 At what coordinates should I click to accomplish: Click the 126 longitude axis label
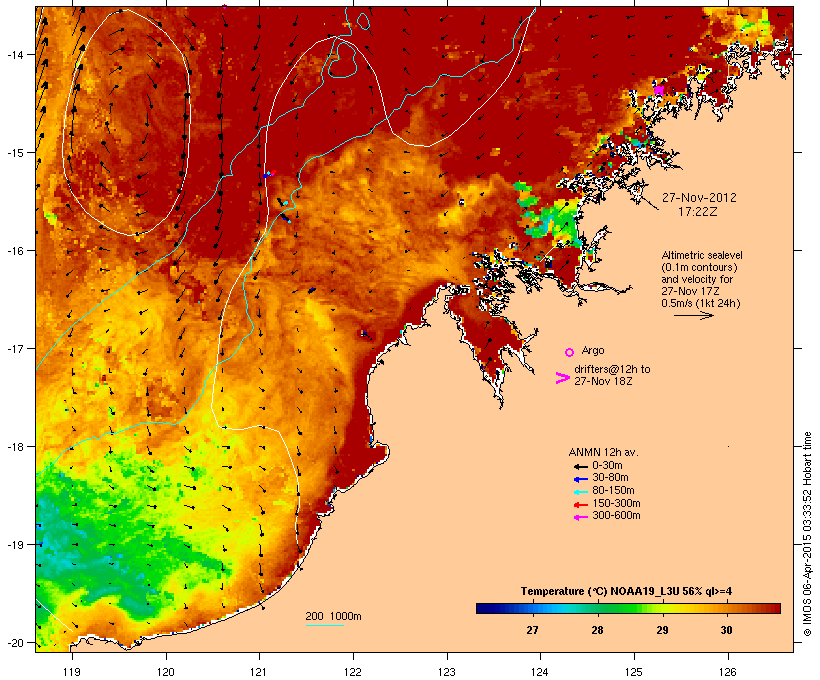pos(727,672)
